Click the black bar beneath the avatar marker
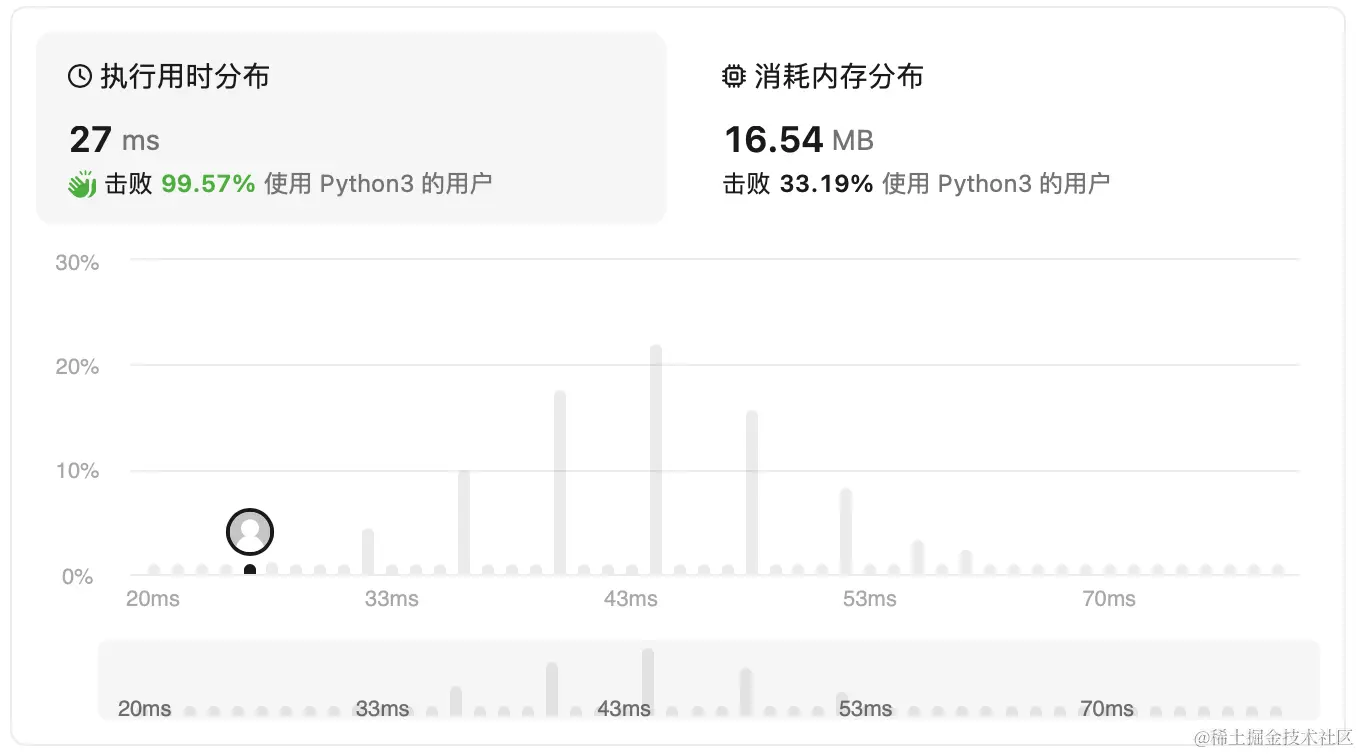 250,570
